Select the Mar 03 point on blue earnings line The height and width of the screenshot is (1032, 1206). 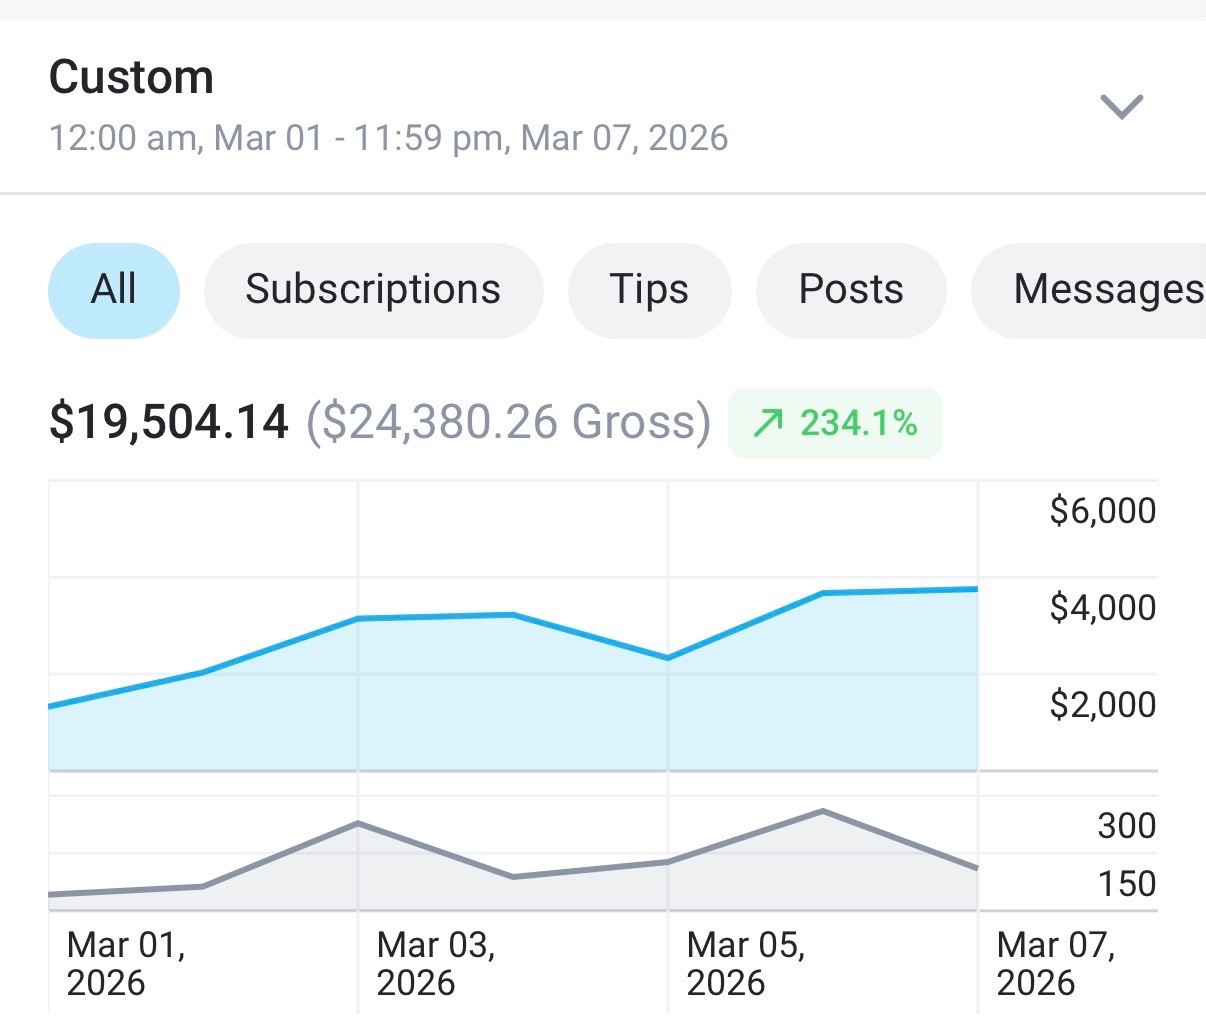358,619
